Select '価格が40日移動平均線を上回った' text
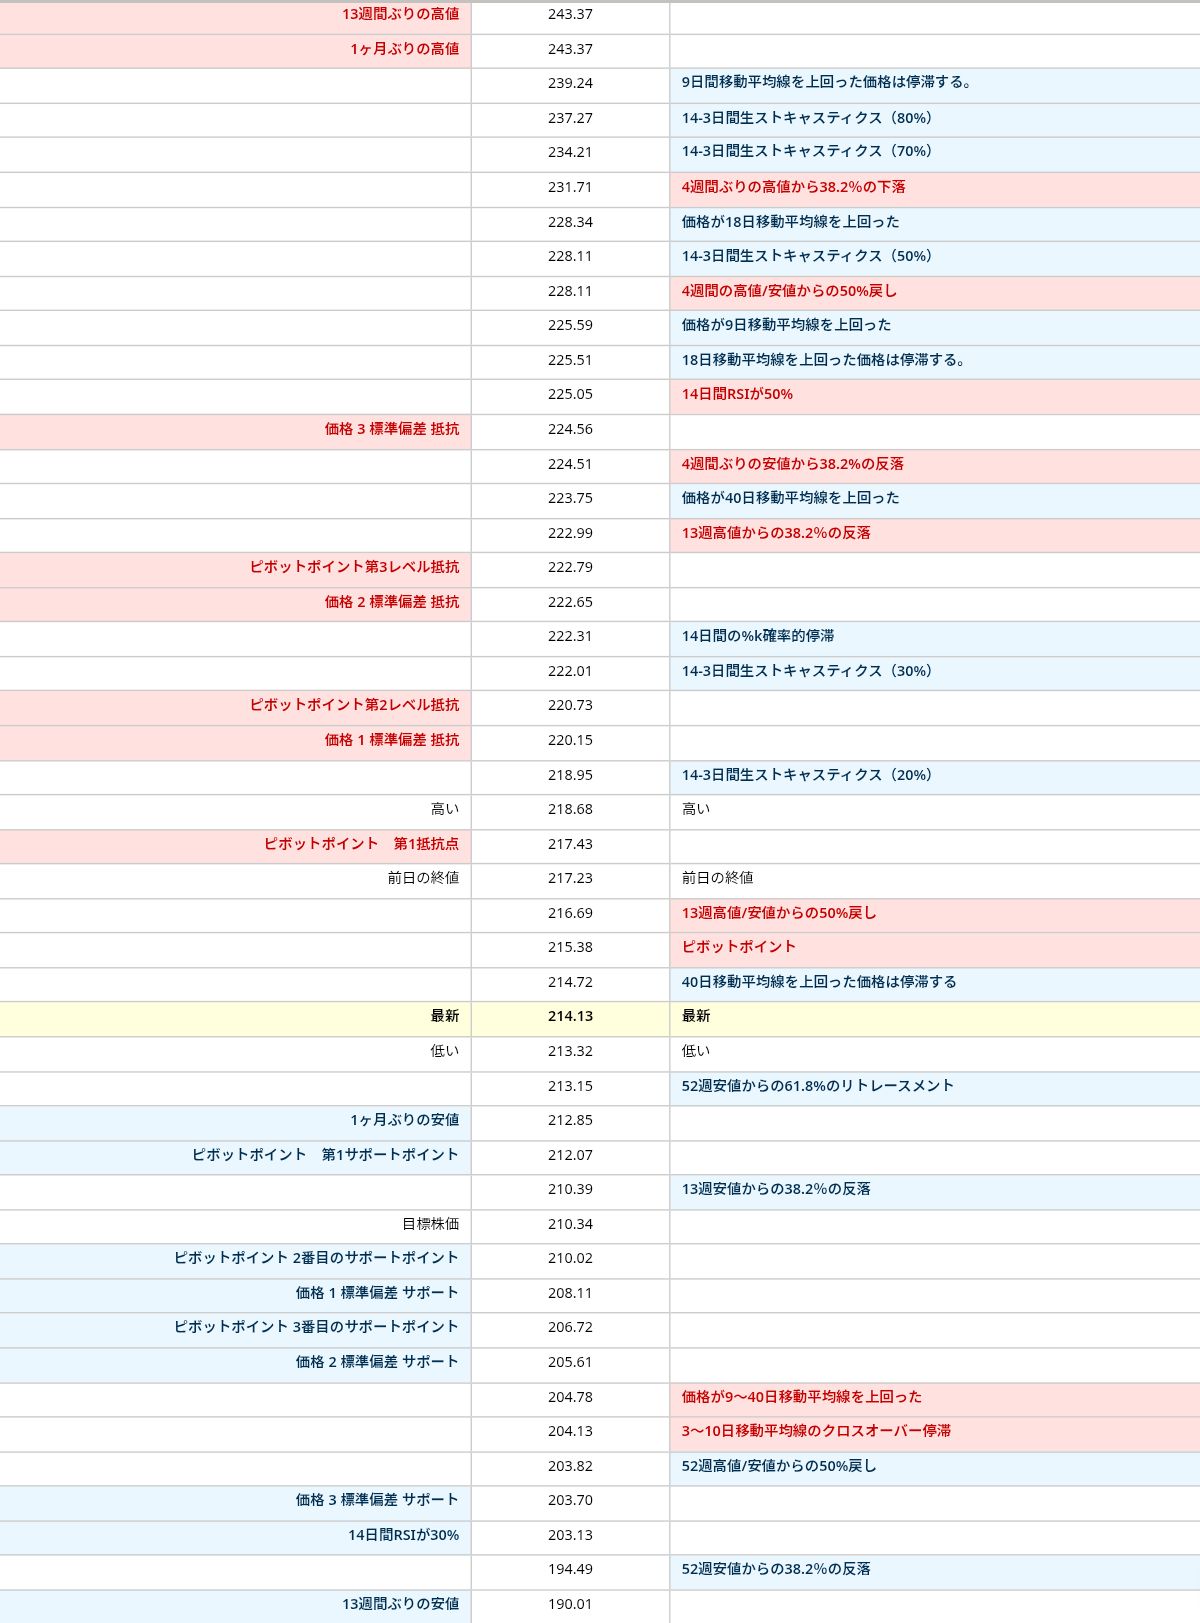 pos(791,498)
